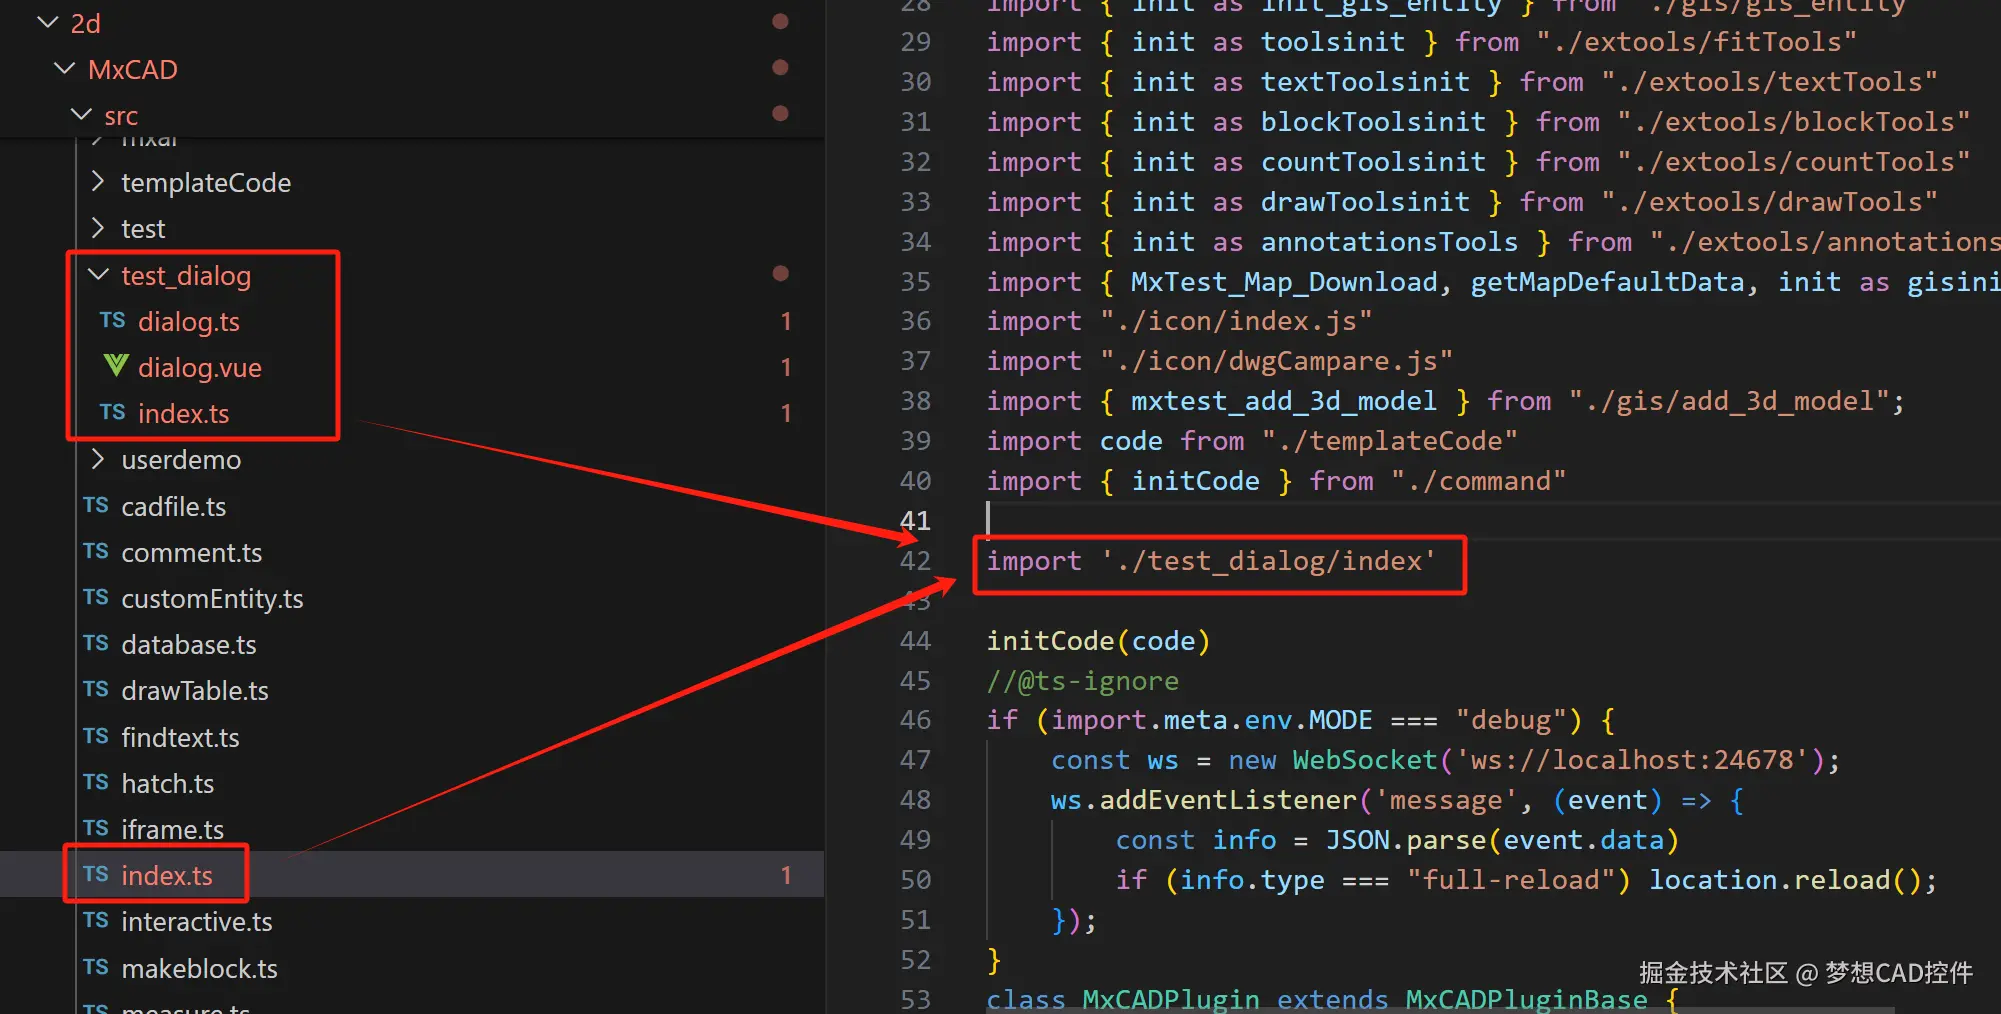
Task: Collapse the src folder chevron
Action: pos(82,114)
